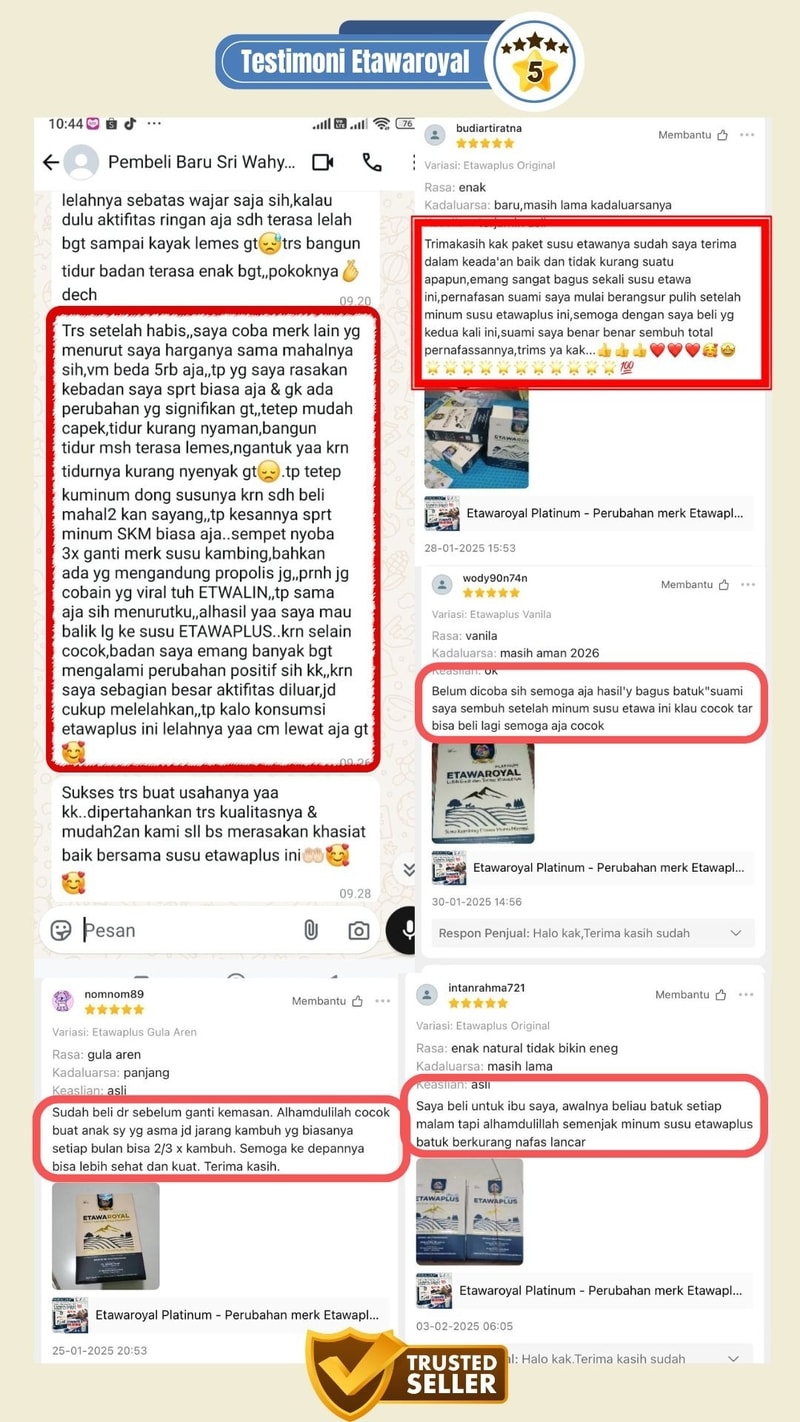Open more options on nomnom89 review

pos(383,1001)
